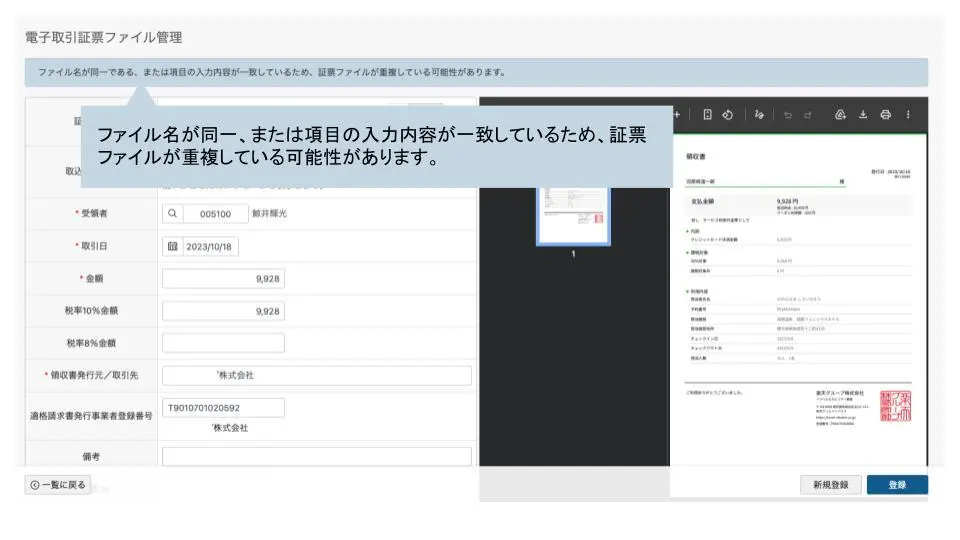Click the 適格請求書発行事業者登録番号 label
This screenshot has height=540, width=960.
click(x=91, y=416)
